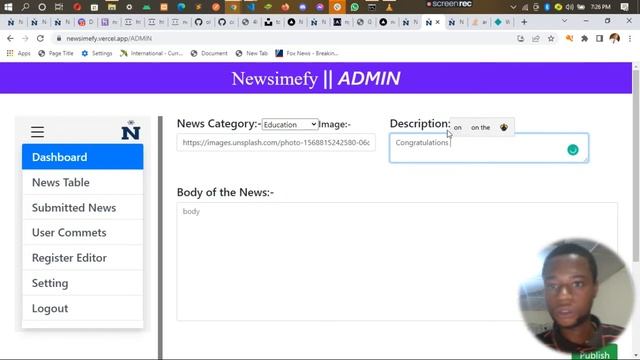Screen dimensions: 640x360
Task: Open Setting in the sidebar
Action: [82, 283]
